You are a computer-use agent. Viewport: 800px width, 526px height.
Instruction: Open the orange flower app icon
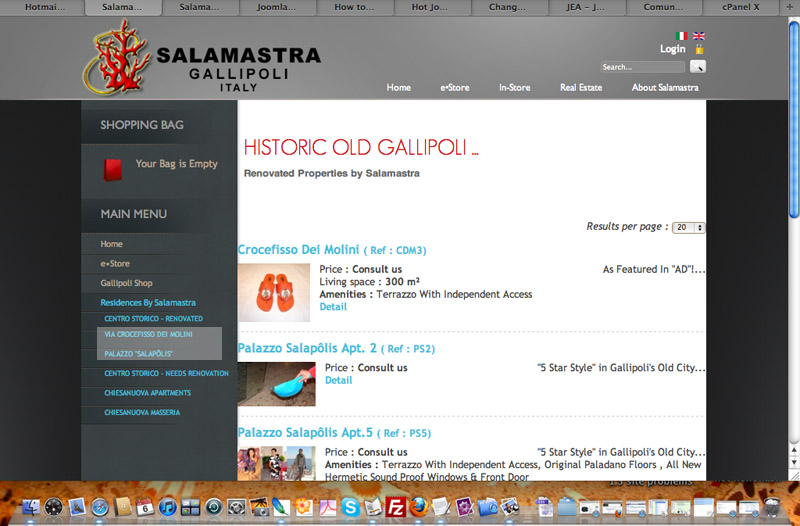[304, 507]
